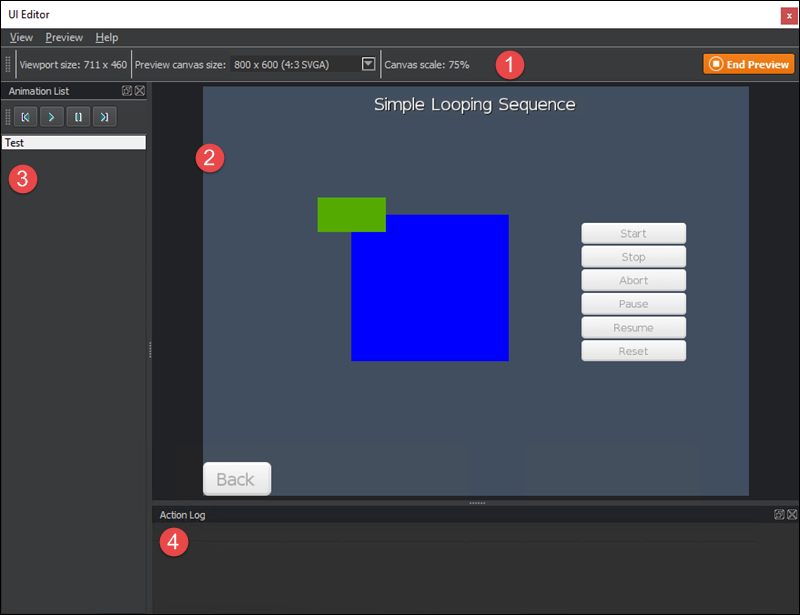
Task: Click the Pause button on the canvas
Action: coord(633,303)
